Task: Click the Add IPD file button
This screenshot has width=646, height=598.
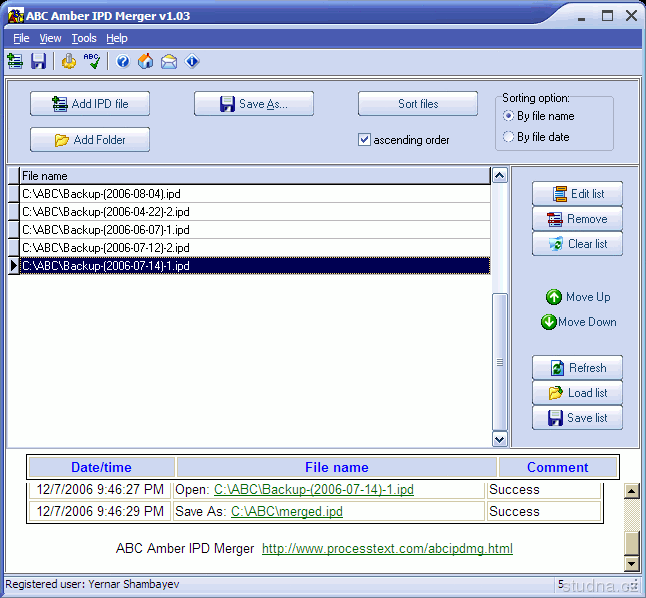Action: (x=90, y=104)
